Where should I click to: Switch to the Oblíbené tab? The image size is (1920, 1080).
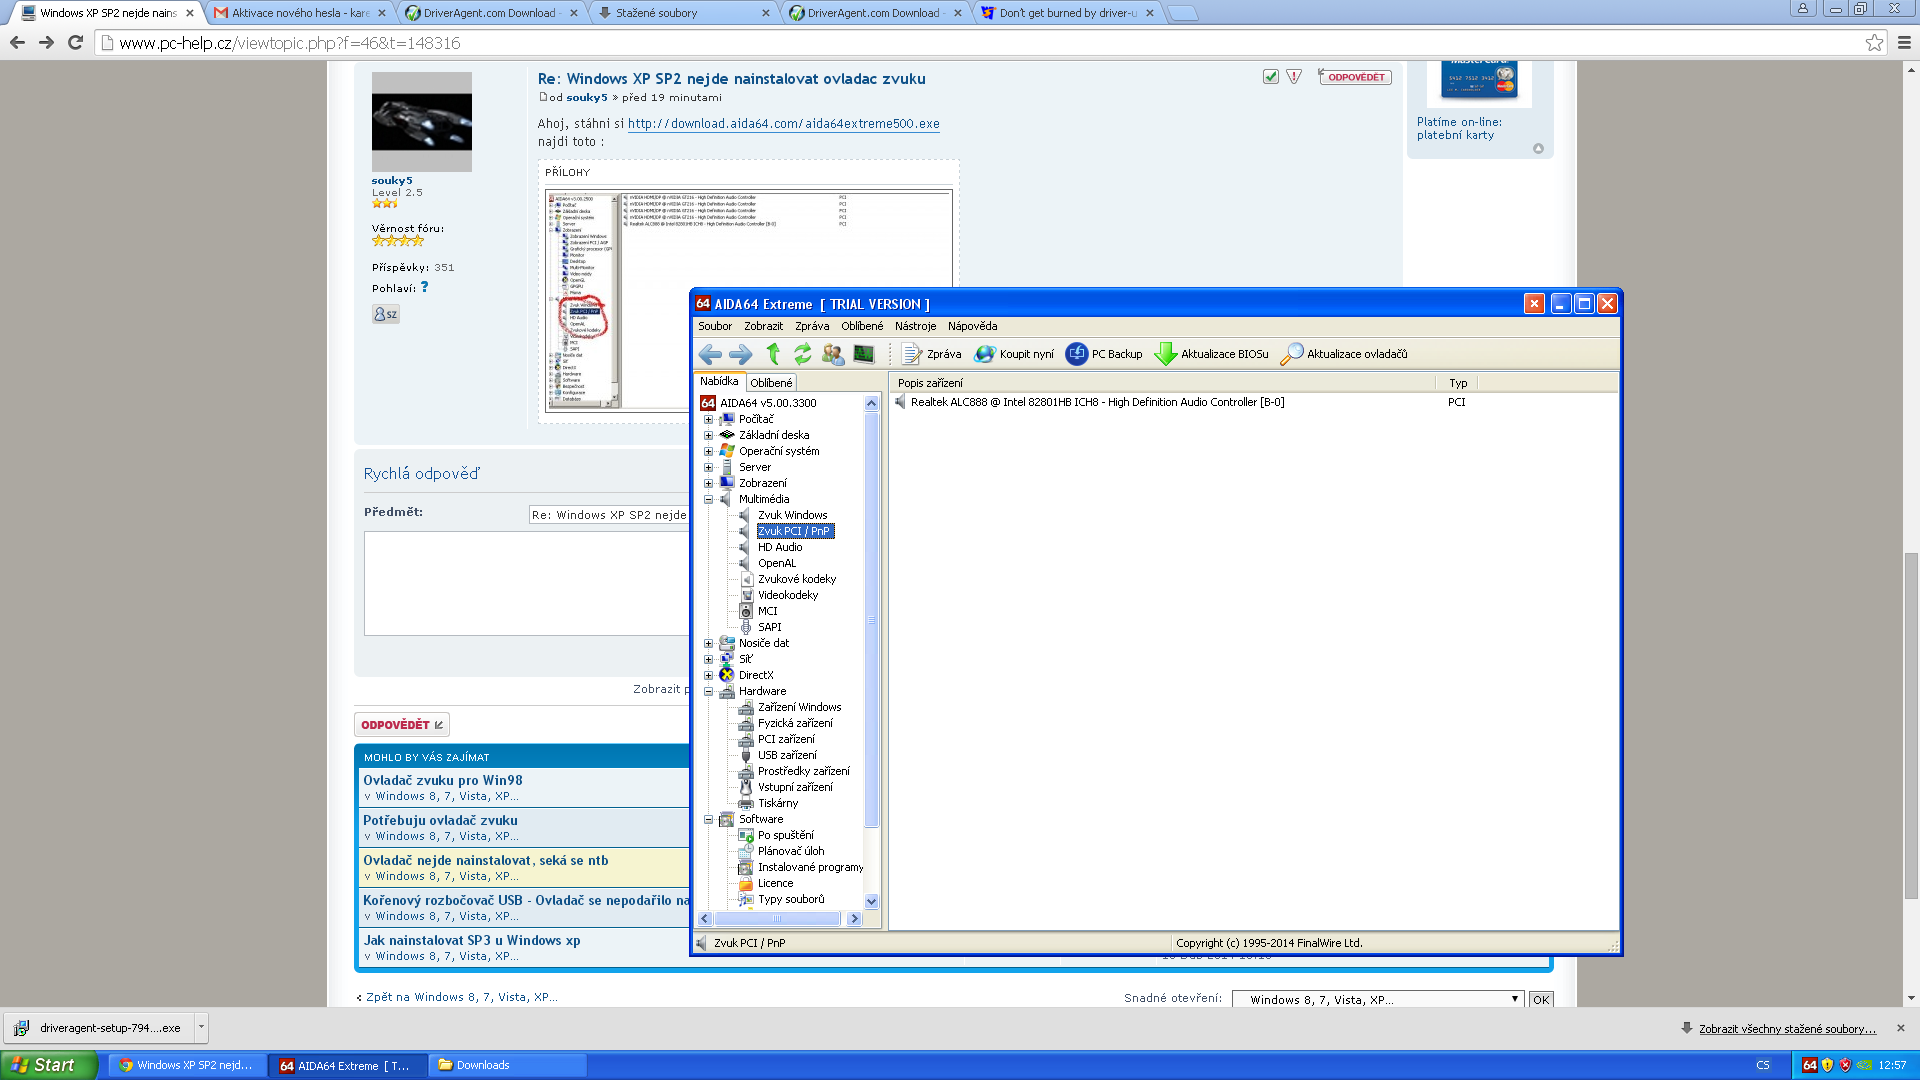point(771,383)
